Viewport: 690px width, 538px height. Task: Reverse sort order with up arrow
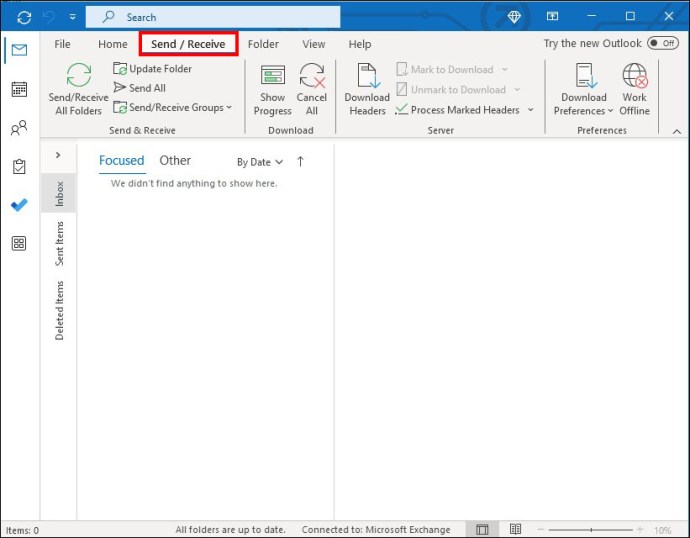(x=301, y=161)
